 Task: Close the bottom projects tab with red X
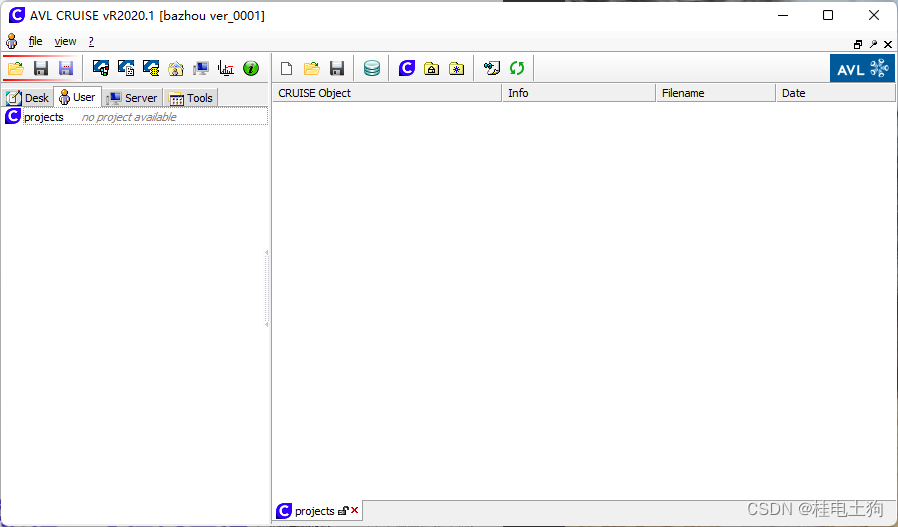click(x=355, y=510)
